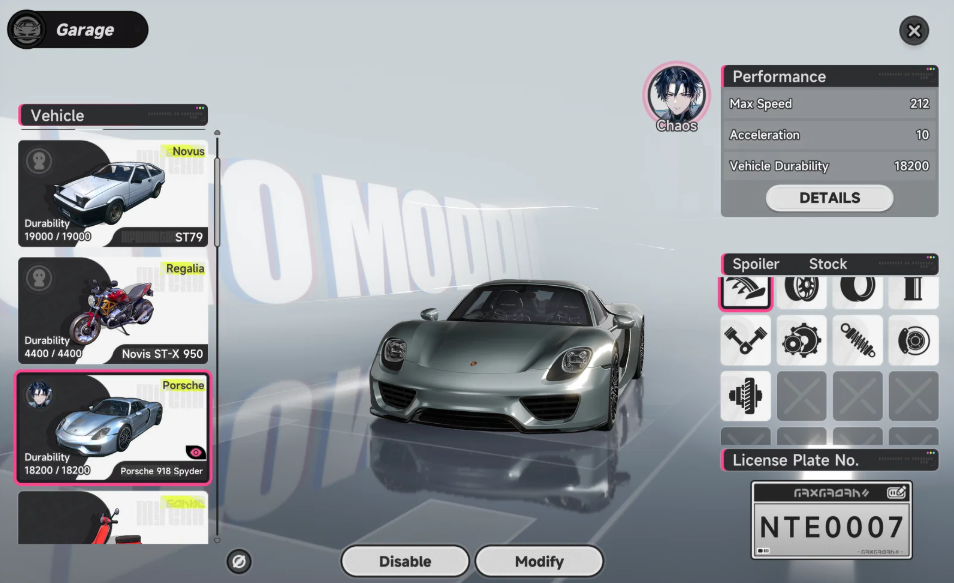Screen dimensions: 954x583
Task: Edit the license plate number
Action: click(897, 492)
